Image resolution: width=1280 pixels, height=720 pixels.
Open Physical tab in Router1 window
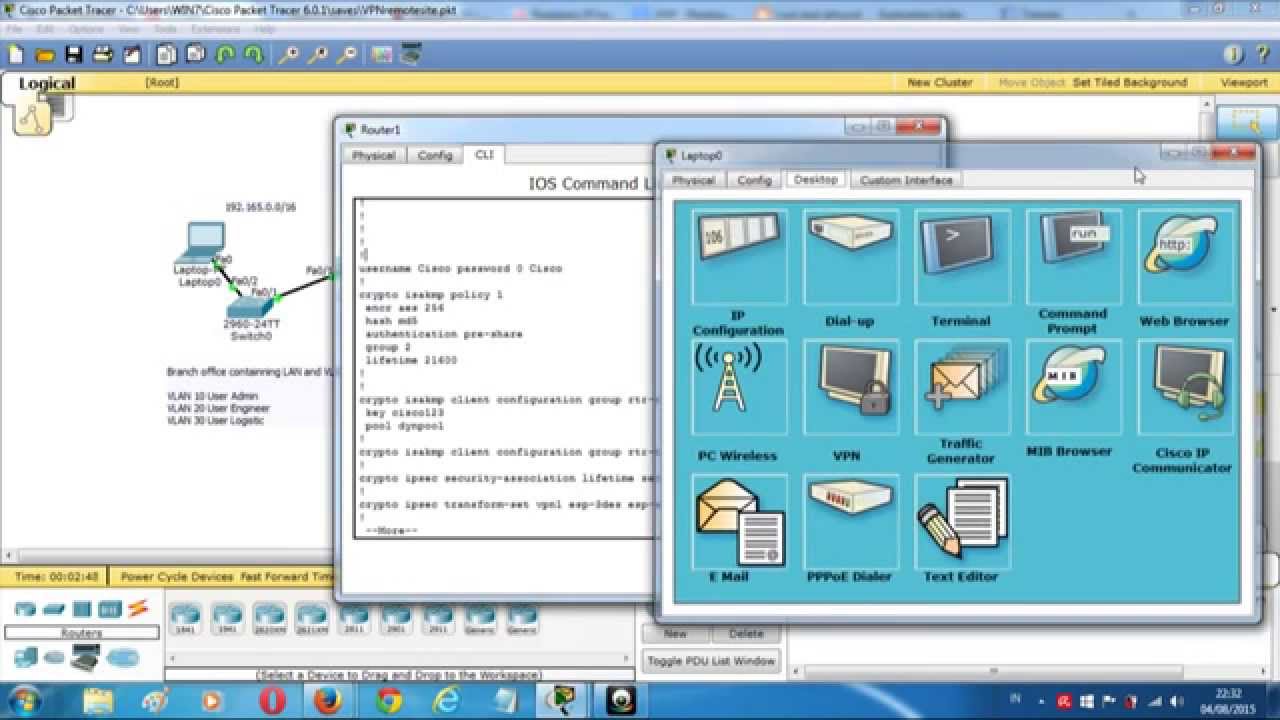coord(373,155)
